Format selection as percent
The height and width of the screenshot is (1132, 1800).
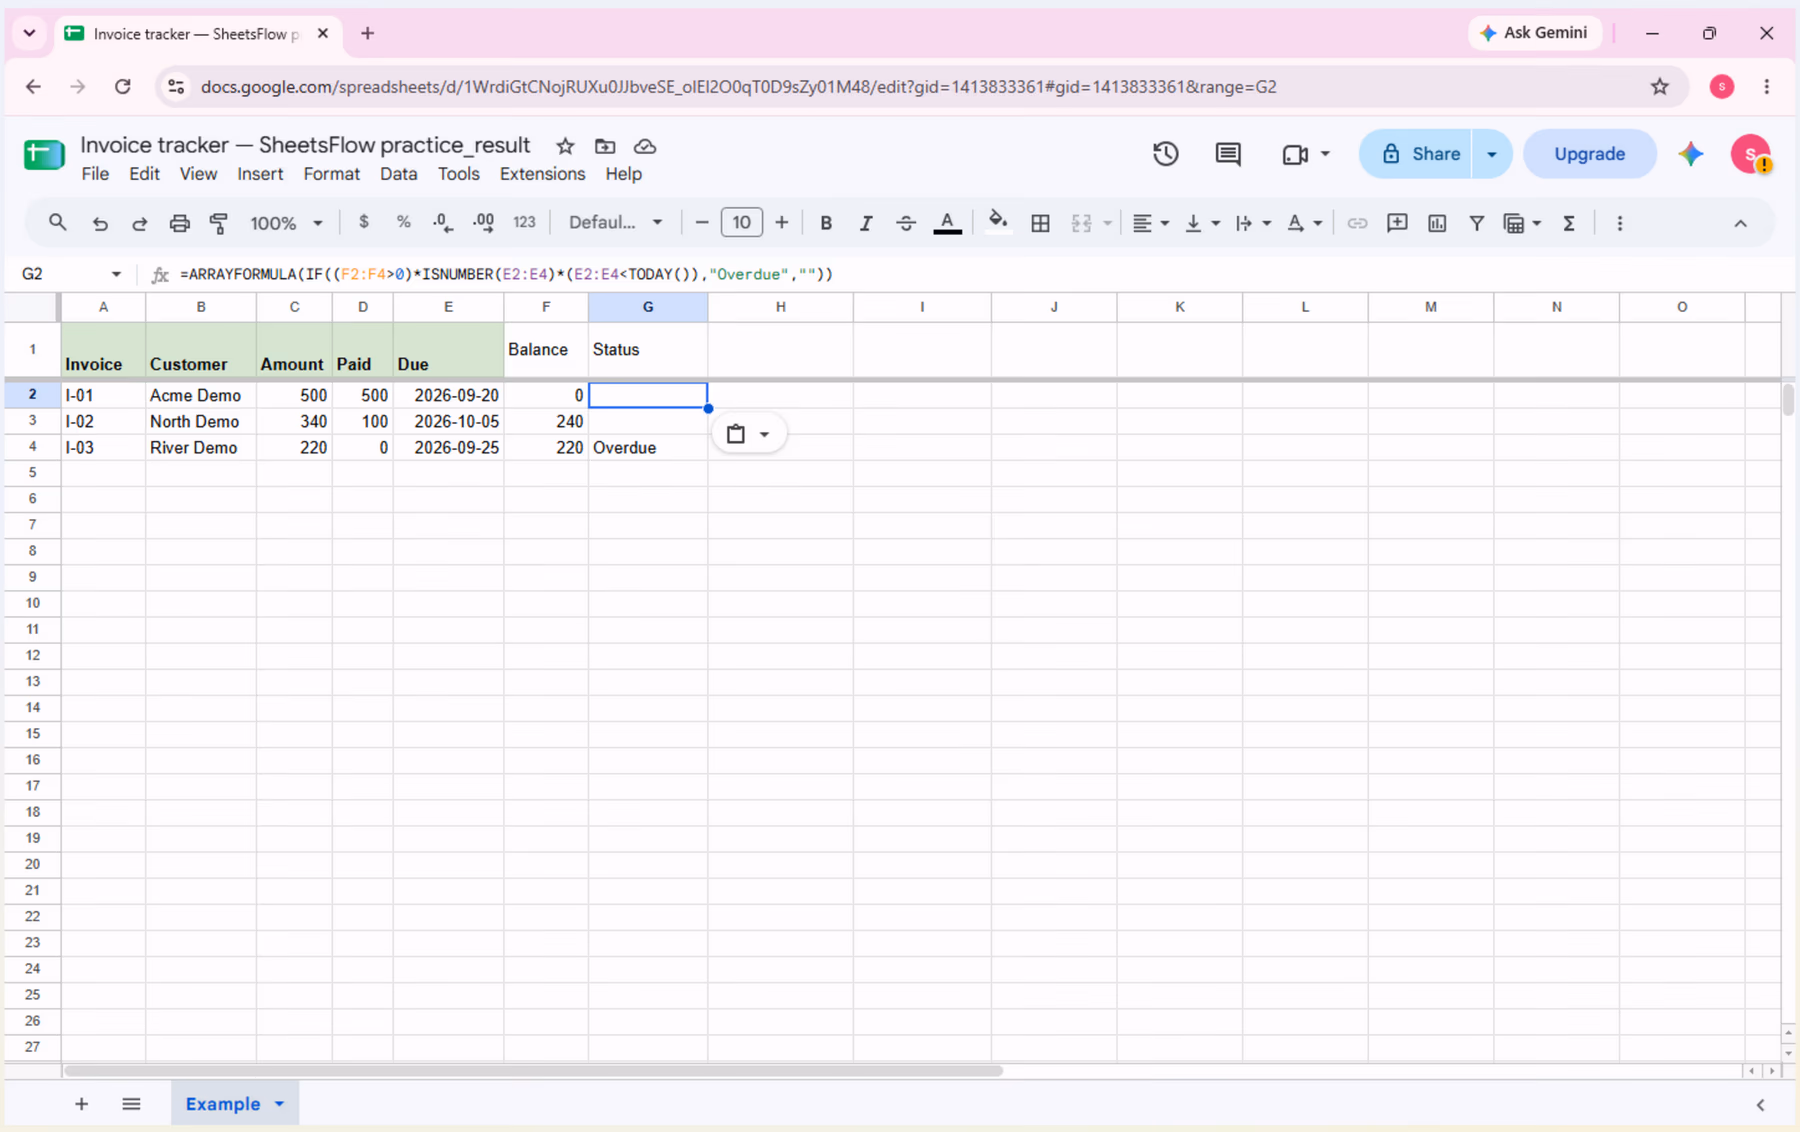(x=404, y=223)
